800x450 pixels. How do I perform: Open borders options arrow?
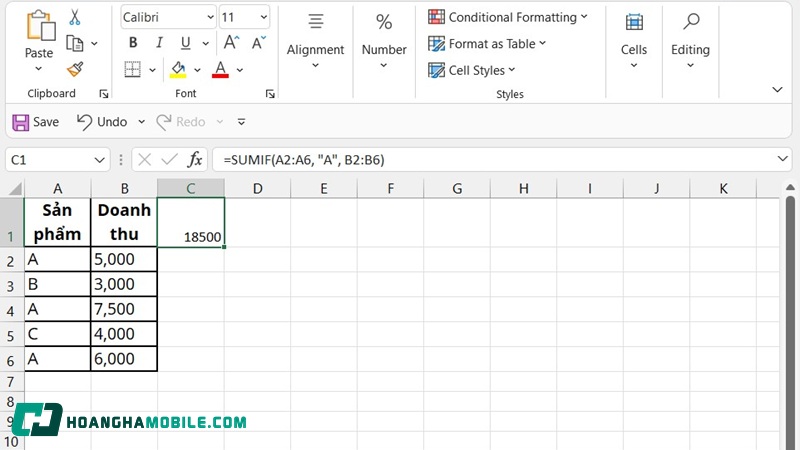(152, 70)
